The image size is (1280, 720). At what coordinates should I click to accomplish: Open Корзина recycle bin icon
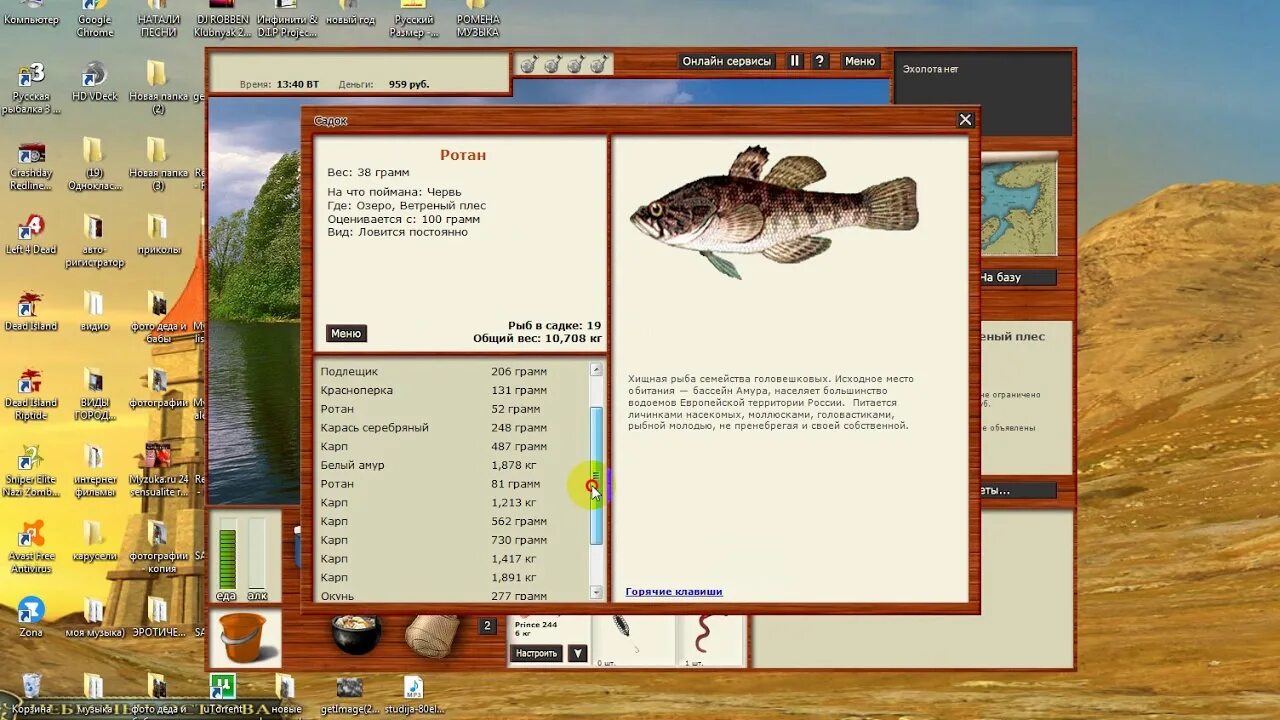31,693
